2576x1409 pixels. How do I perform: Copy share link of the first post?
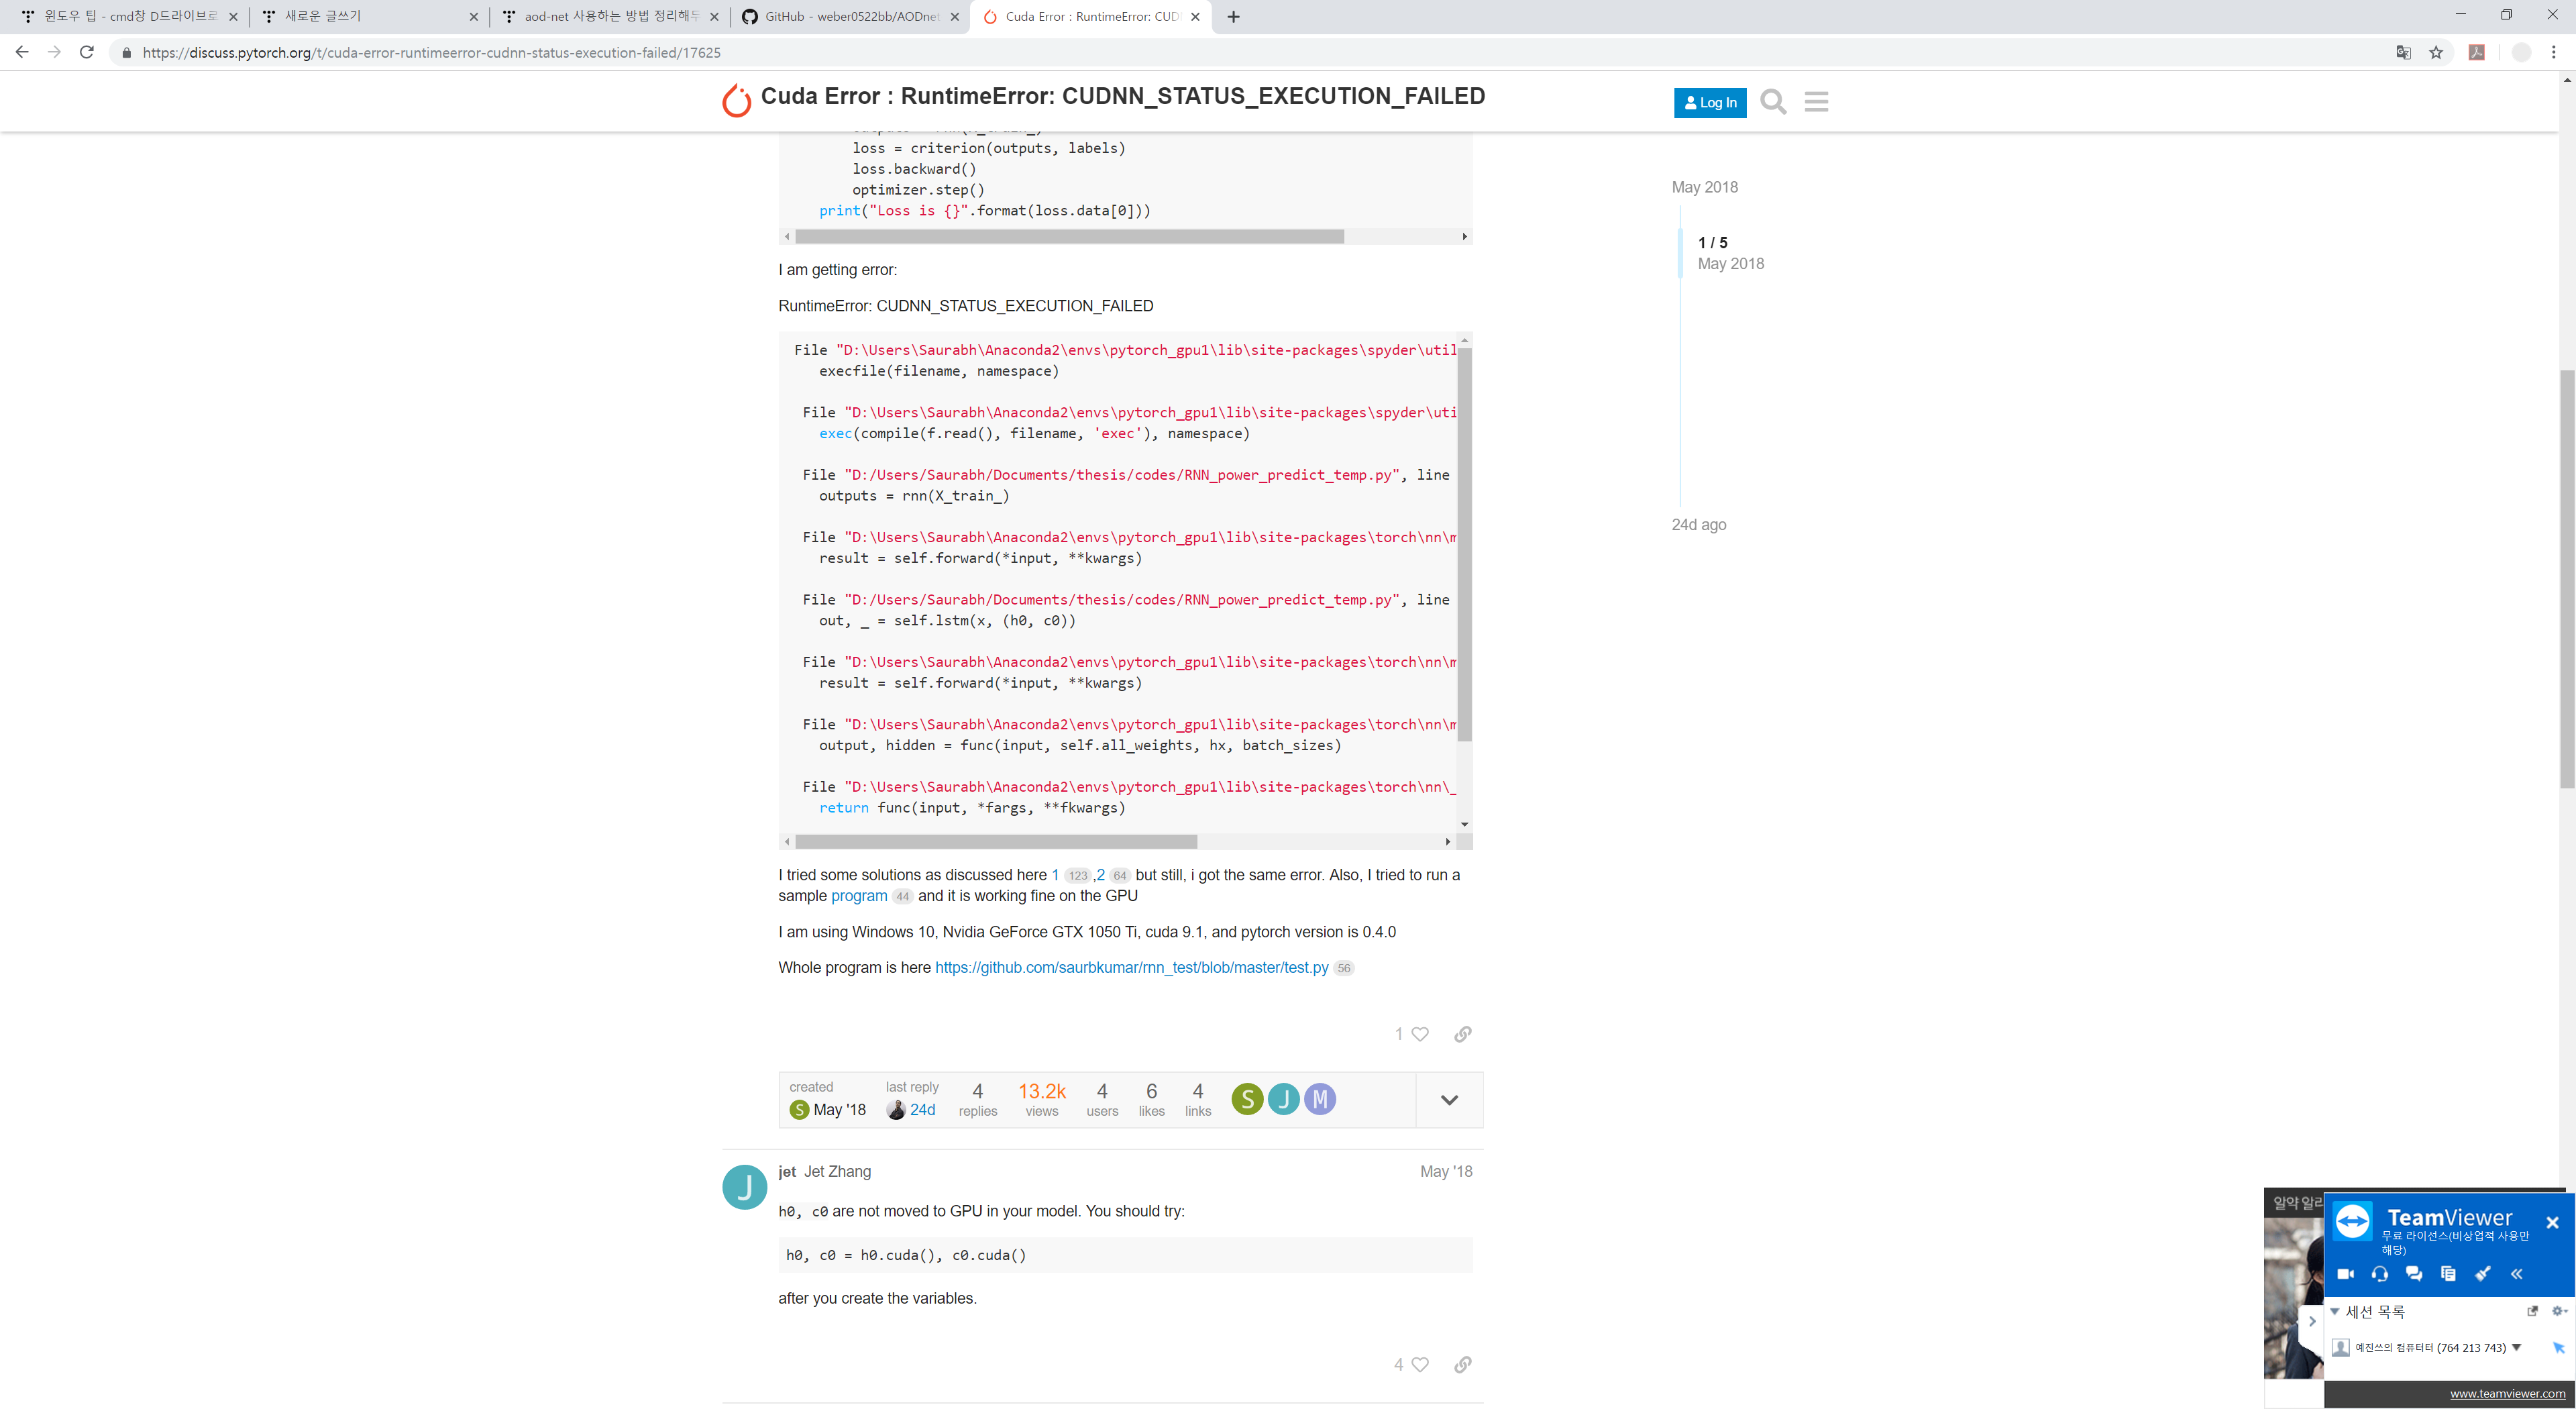coord(1462,1034)
